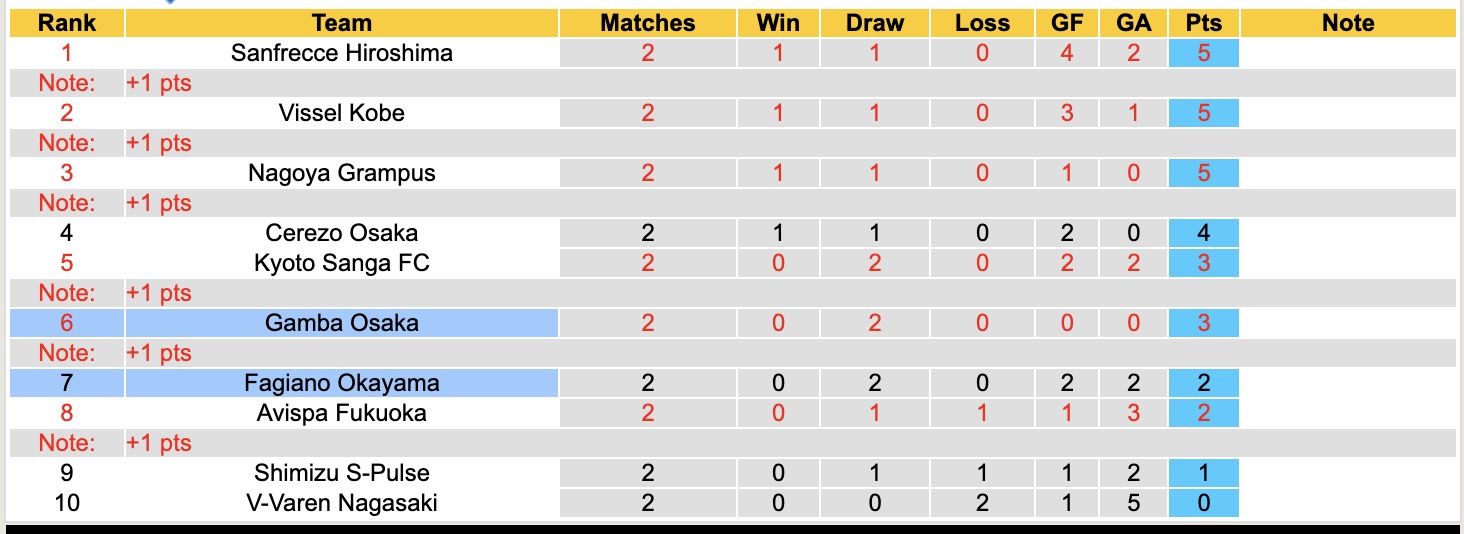Select the Nagoya Grampus team name
Viewport: 1464px width, 534px height.
pos(341,173)
